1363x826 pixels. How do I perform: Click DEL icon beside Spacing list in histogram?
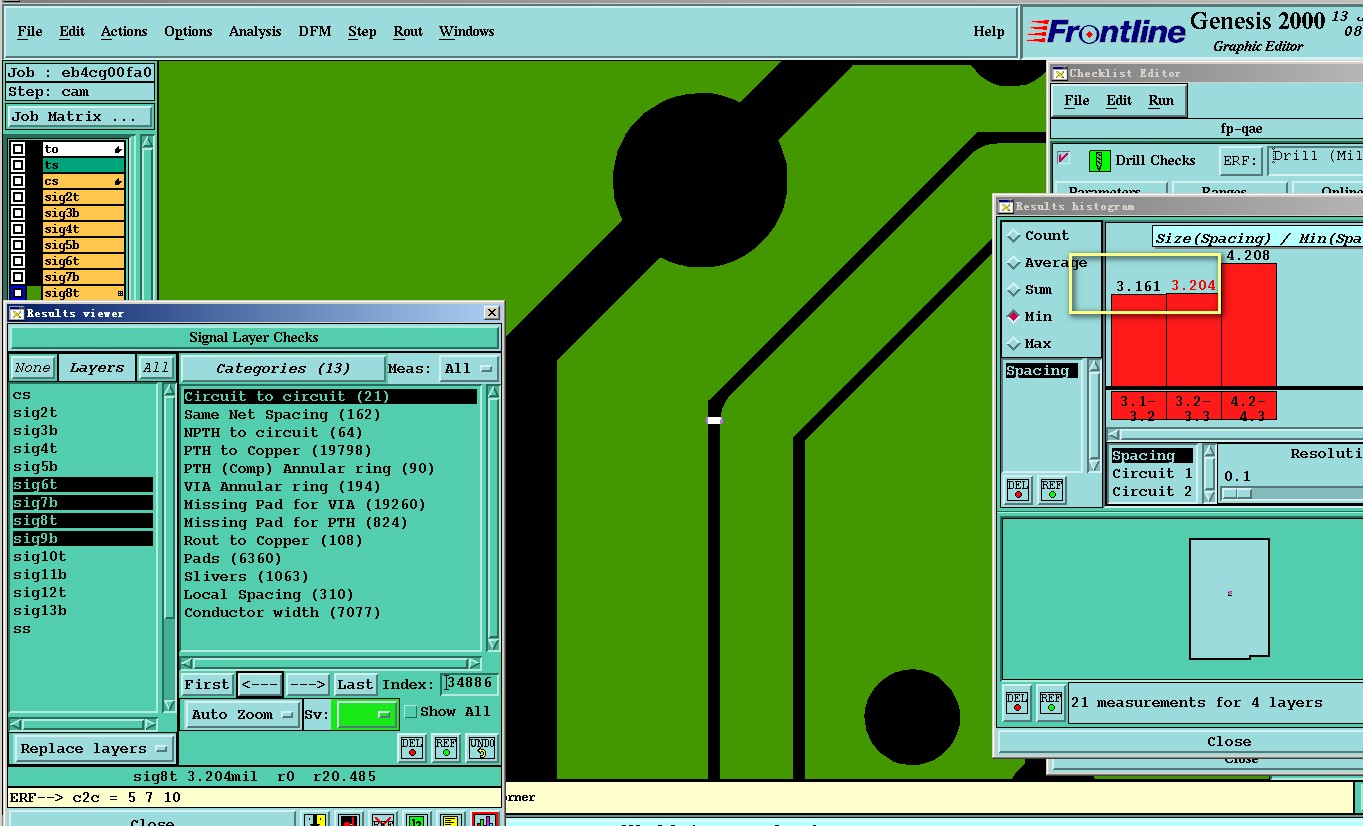(1018, 490)
